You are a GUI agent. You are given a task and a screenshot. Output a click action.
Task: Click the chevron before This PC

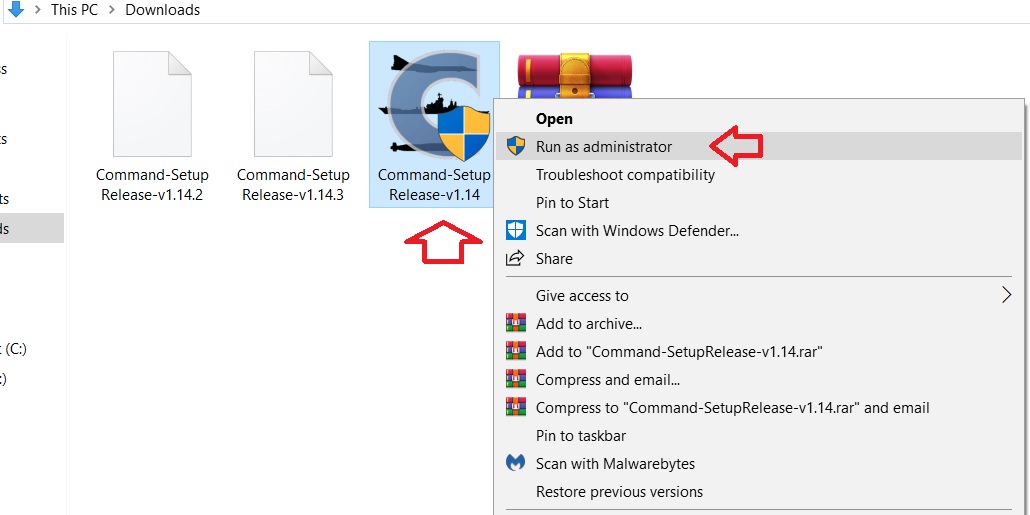37,10
